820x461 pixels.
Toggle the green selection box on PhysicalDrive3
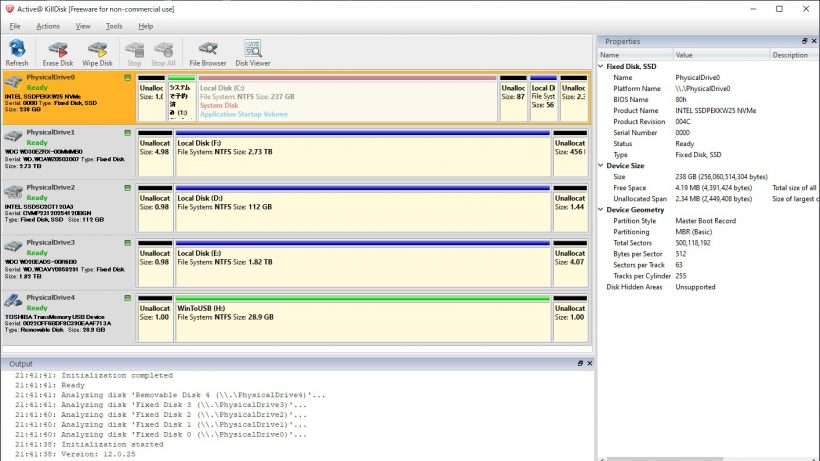coord(128,243)
